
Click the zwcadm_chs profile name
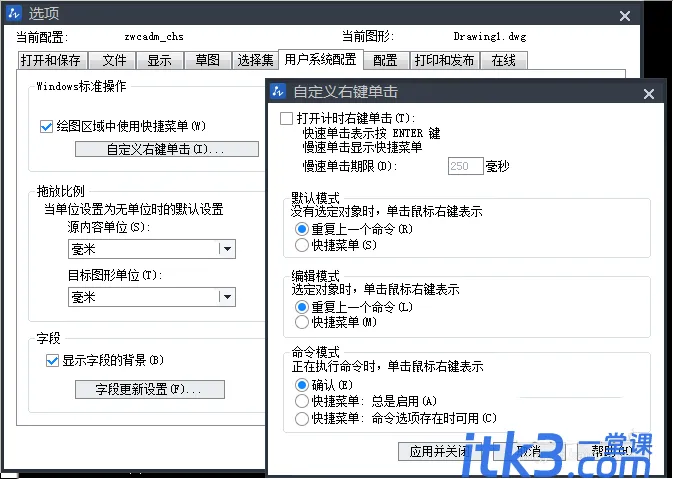point(154,37)
